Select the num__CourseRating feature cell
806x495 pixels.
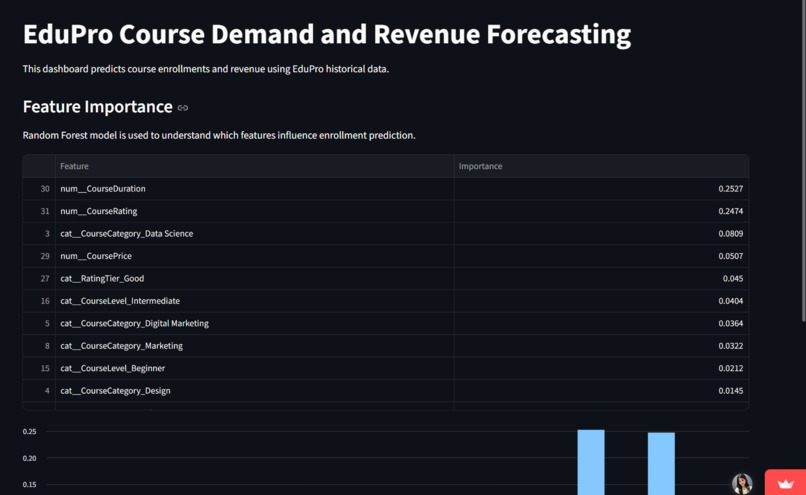click(x=254, y=211)
